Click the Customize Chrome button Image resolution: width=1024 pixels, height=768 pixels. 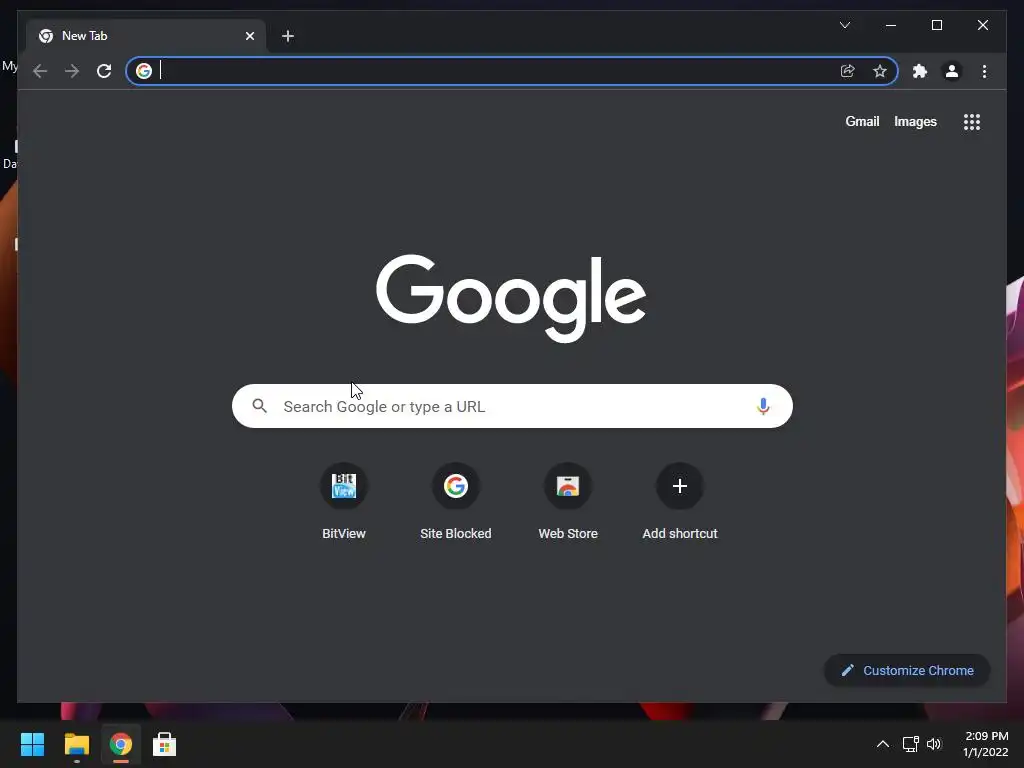point(907,671)
